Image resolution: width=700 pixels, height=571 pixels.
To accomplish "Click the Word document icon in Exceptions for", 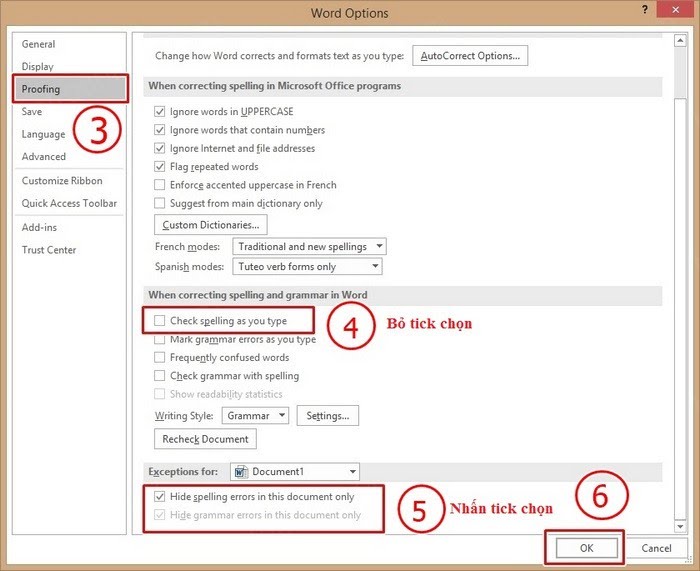I will click(x=241, y=471).
